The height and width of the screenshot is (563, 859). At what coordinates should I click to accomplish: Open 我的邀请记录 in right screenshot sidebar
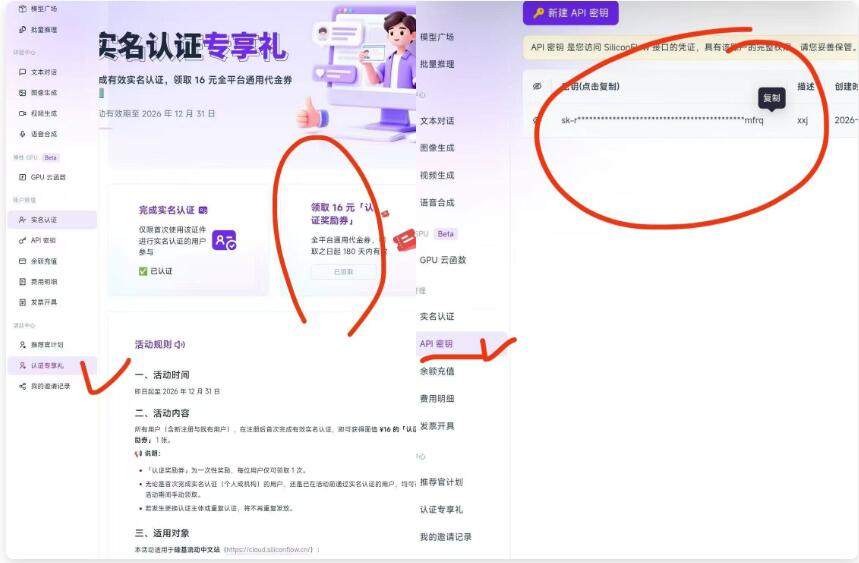click(x=445, y=537)
